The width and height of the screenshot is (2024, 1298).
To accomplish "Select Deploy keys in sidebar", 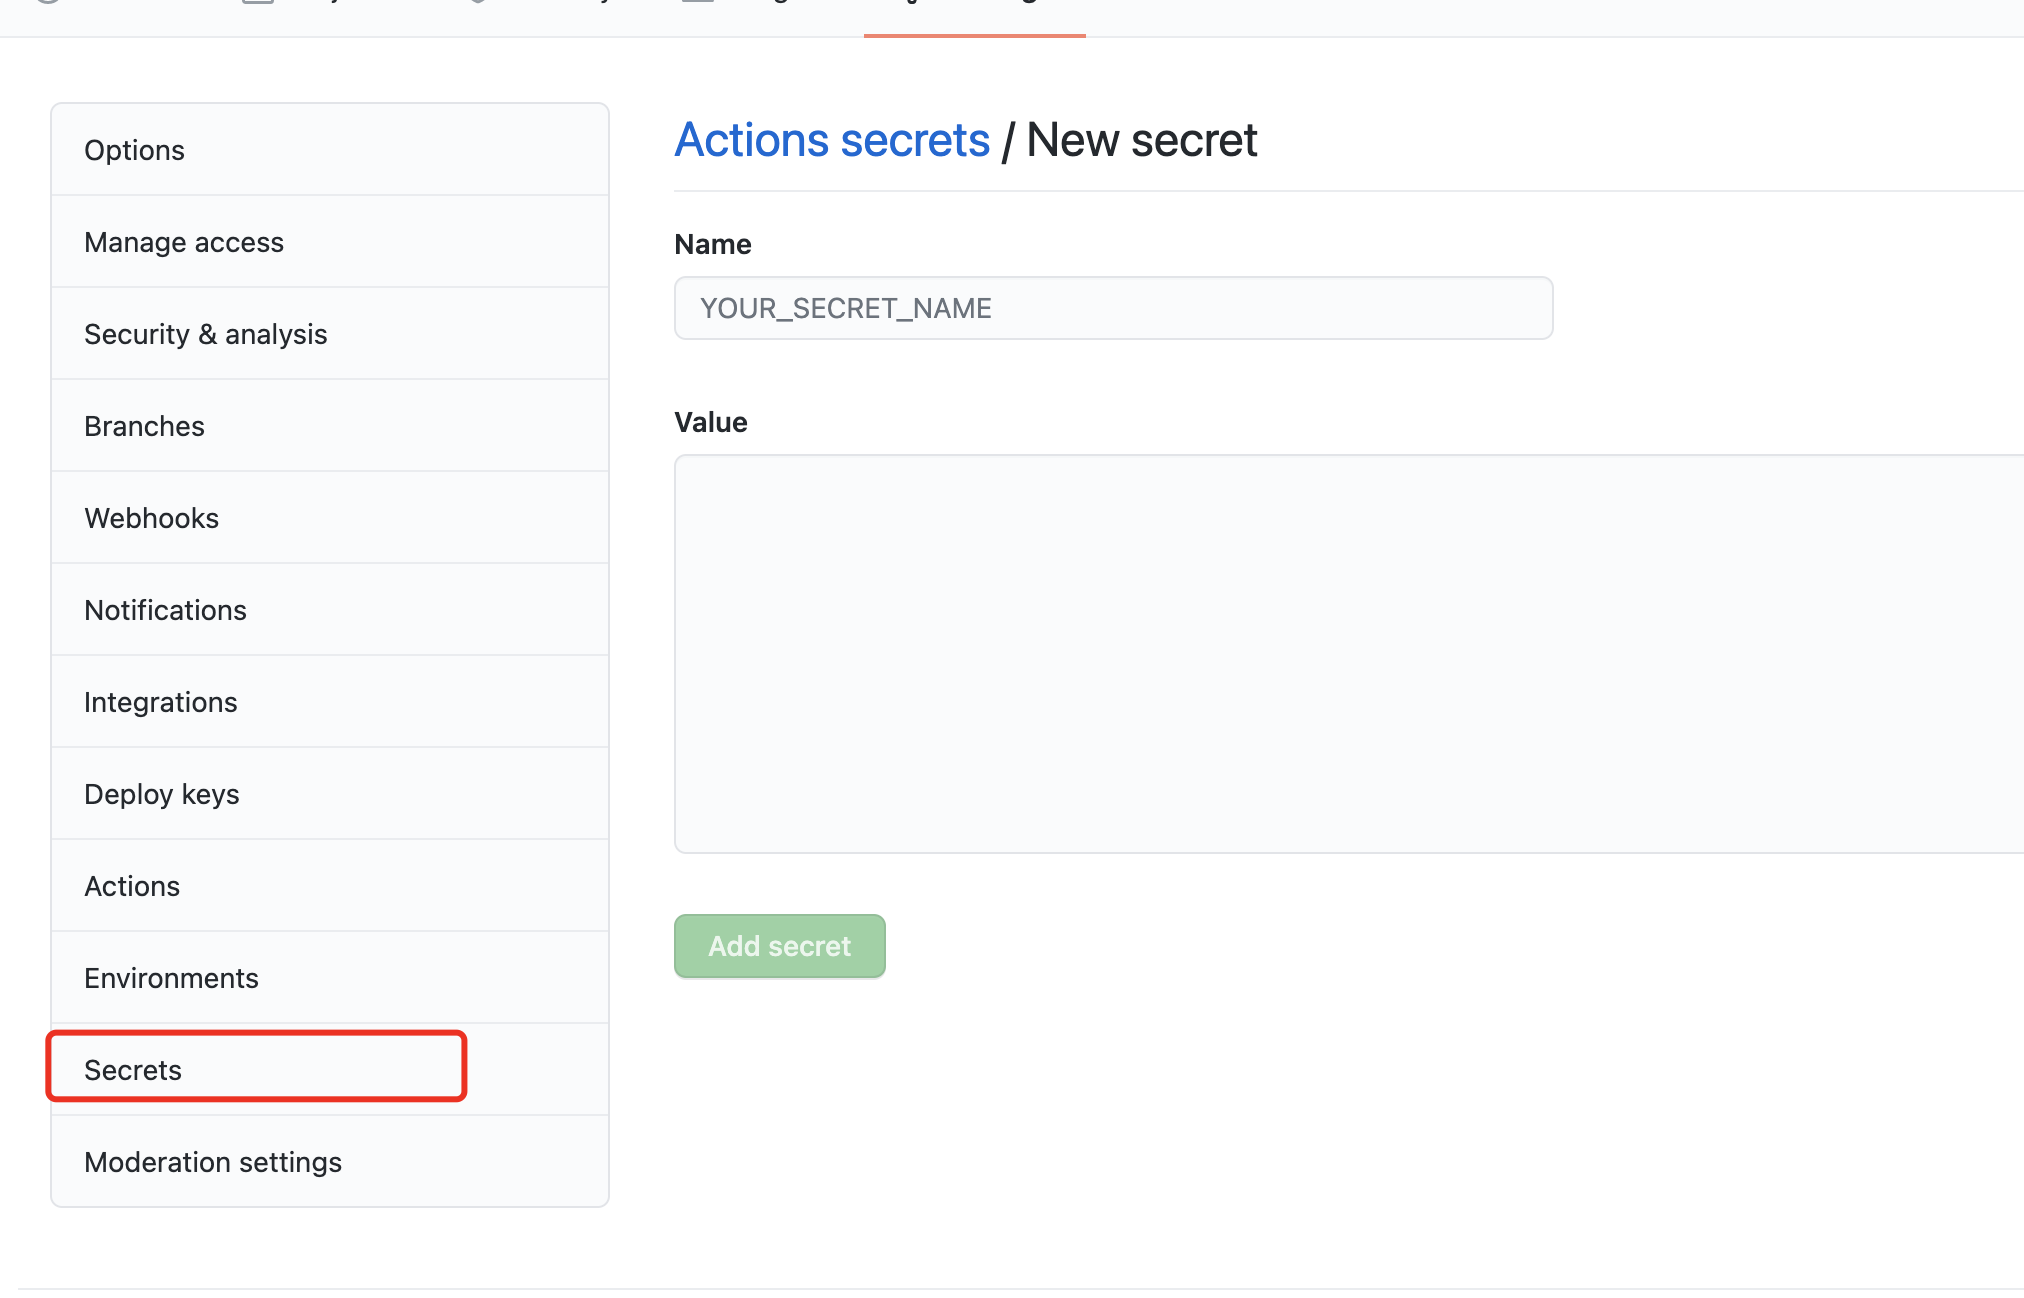I will tap(161, 794).
